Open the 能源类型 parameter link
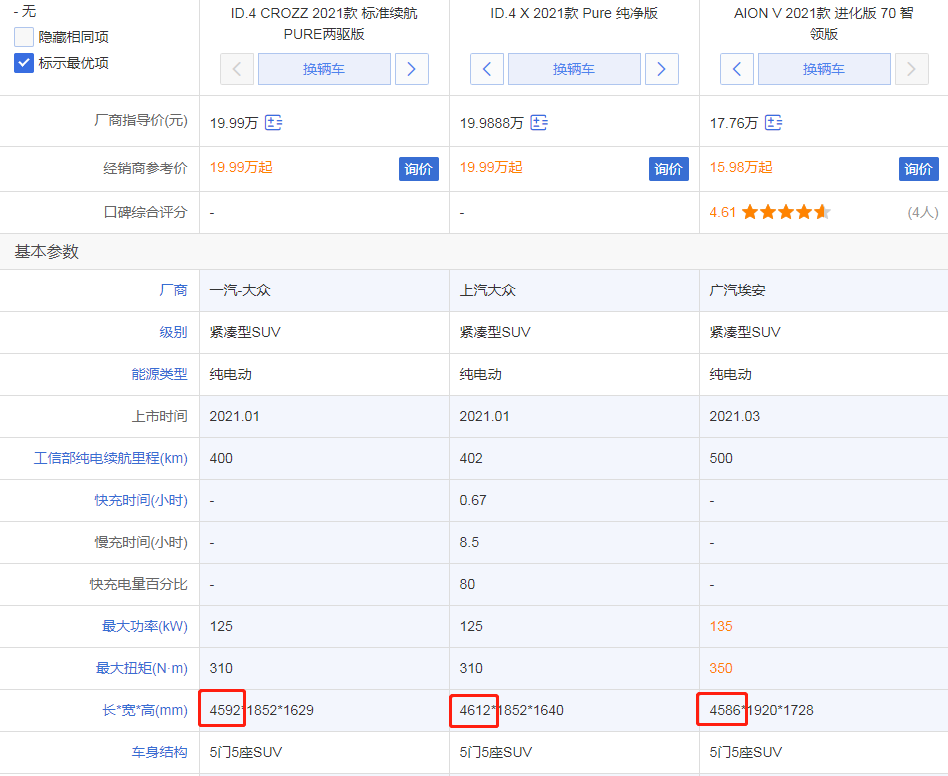Image resolution: width=948 pixels, height=776 pixels. (x=160, y=374)
